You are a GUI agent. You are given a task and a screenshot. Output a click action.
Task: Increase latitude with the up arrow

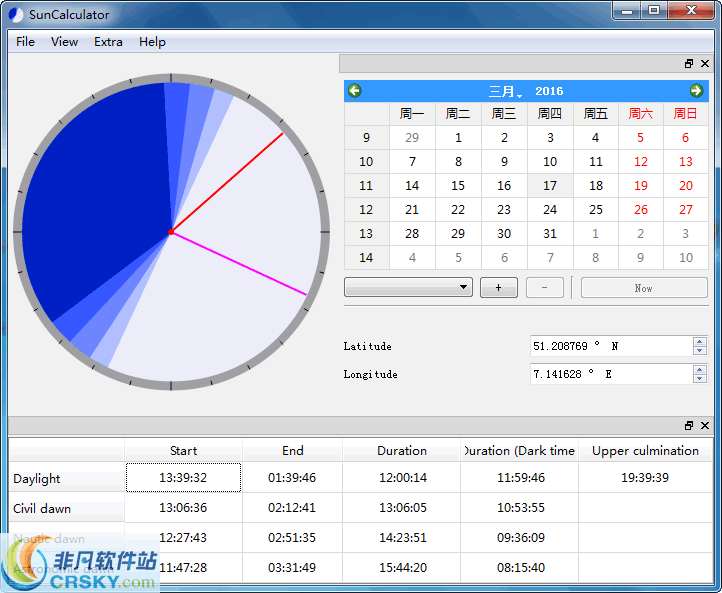pyautogui.click(x=699, y=341)
